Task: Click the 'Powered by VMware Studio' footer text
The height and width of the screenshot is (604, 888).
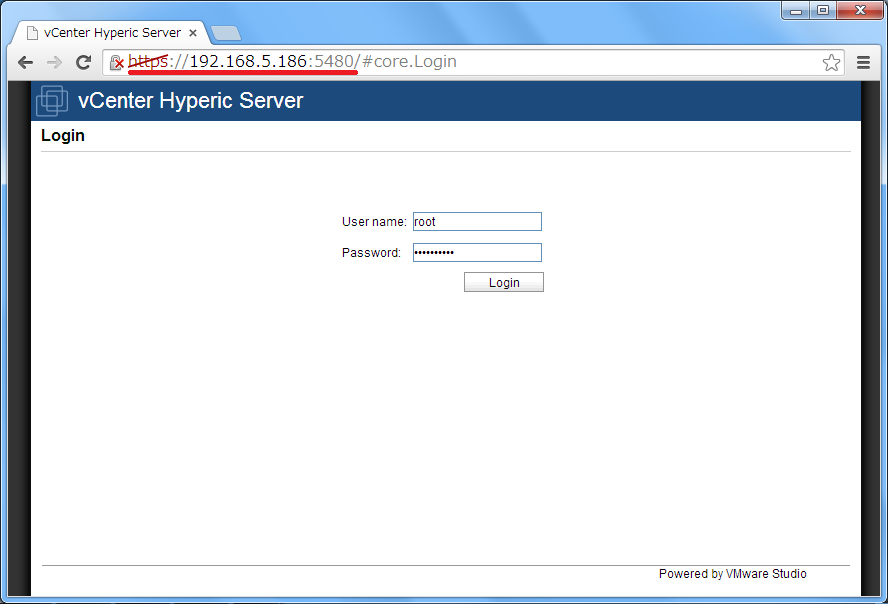Action: (733, 574)
